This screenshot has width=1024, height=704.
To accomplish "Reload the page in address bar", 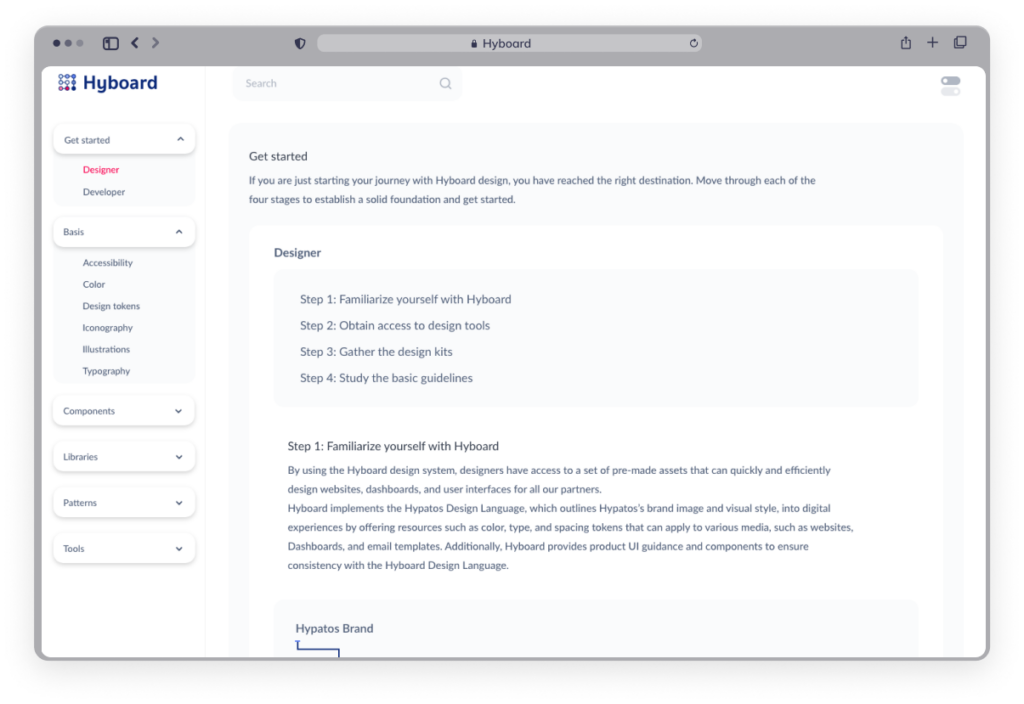I will 693,44.
